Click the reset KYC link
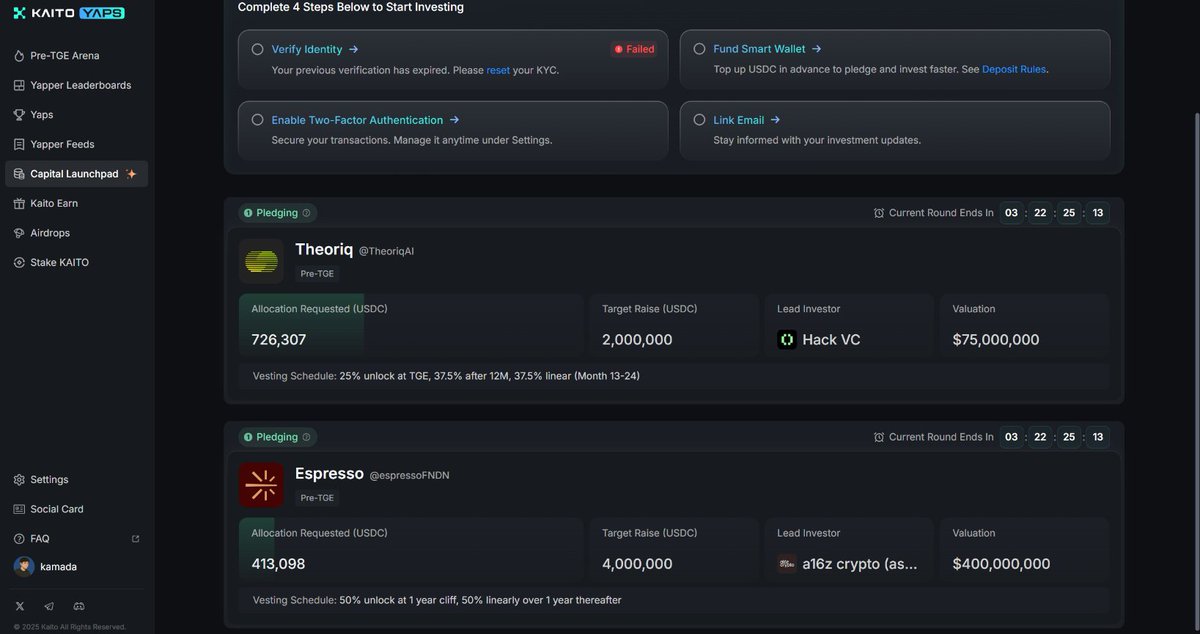1200x634 pixels. tap(498, 70)
